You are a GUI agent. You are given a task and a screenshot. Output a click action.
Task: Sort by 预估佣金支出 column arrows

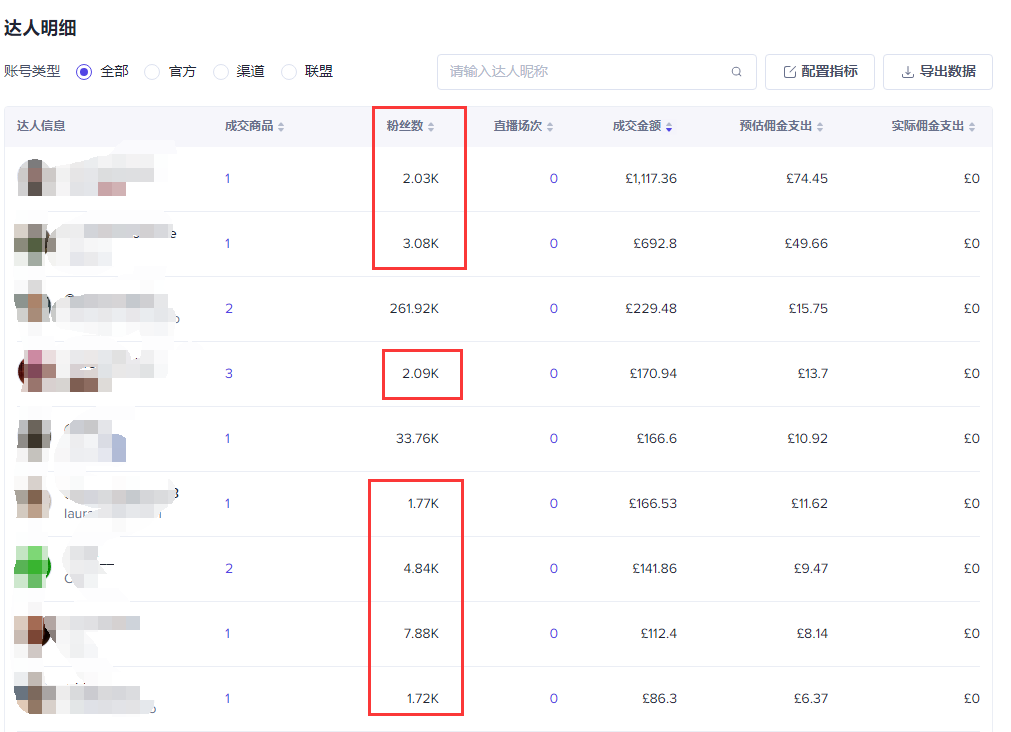click(x=820, y=127)
